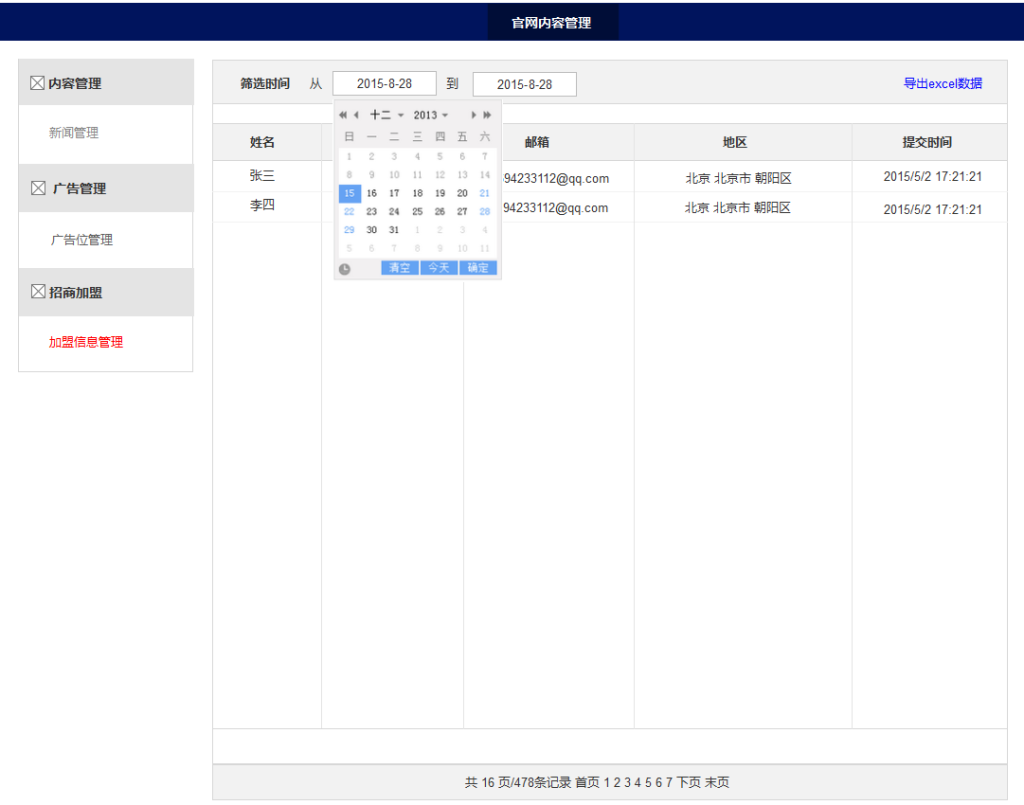Click the next month arrow in calendar

click(x=474, y=115)
